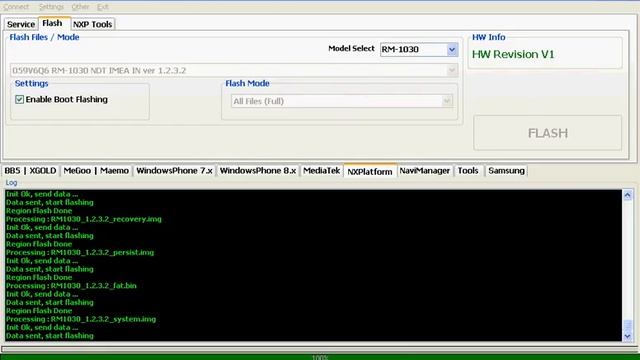
Task: Switch to the Service tab
Action: click(21, 24)
